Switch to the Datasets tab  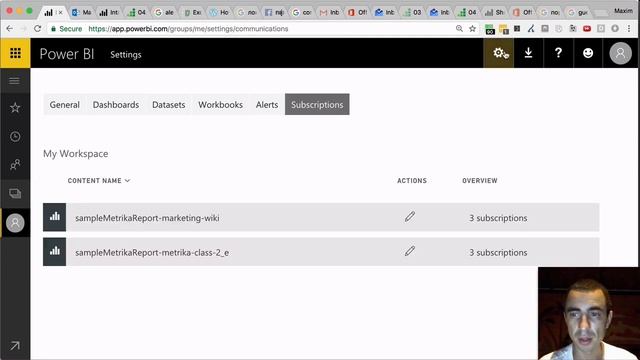tap(169, 104)
